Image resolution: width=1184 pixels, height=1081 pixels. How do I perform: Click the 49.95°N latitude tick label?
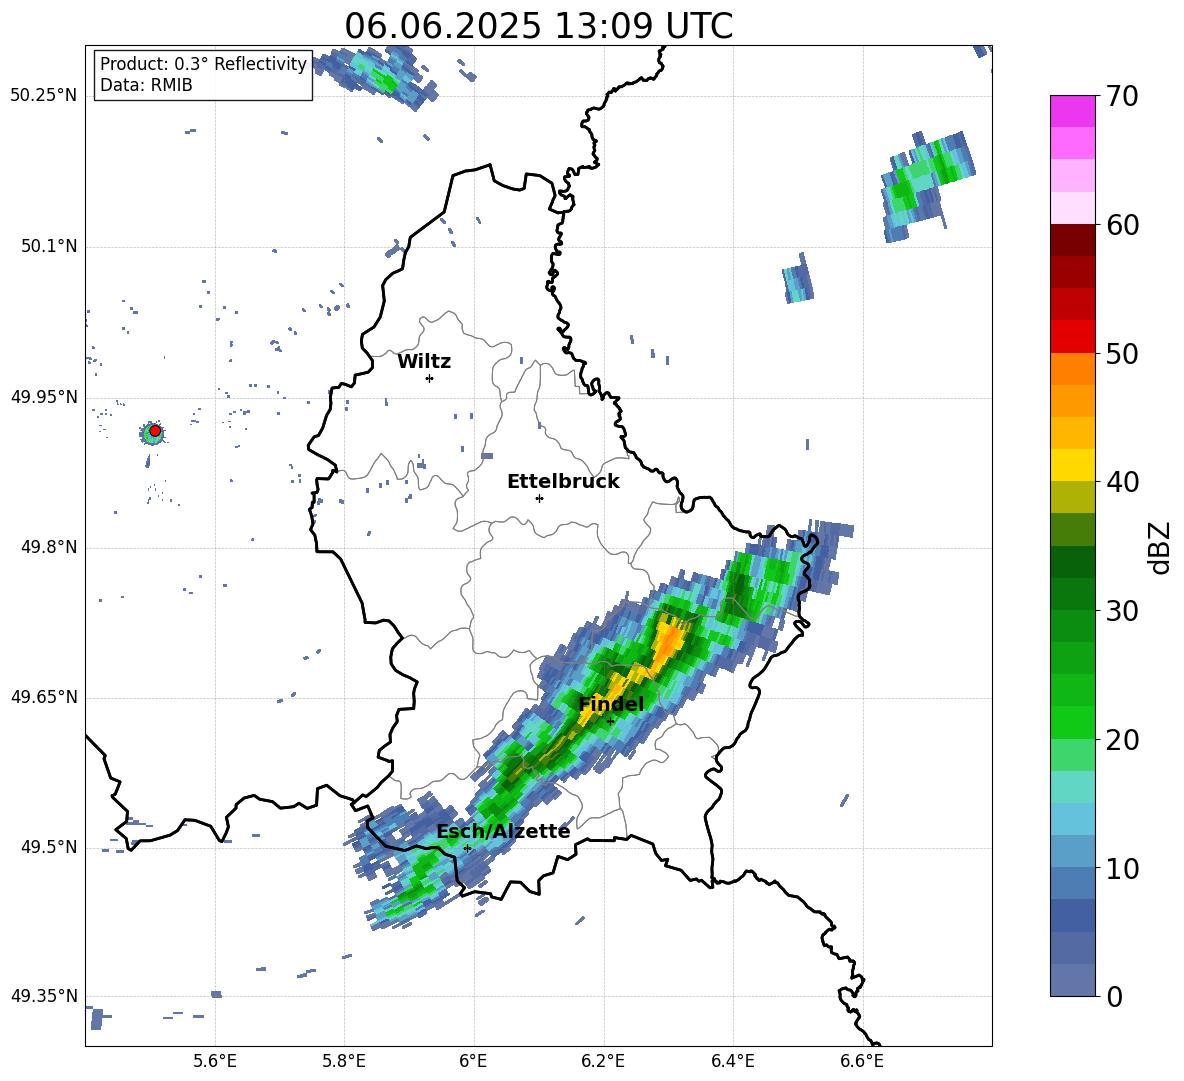(44, 397)
